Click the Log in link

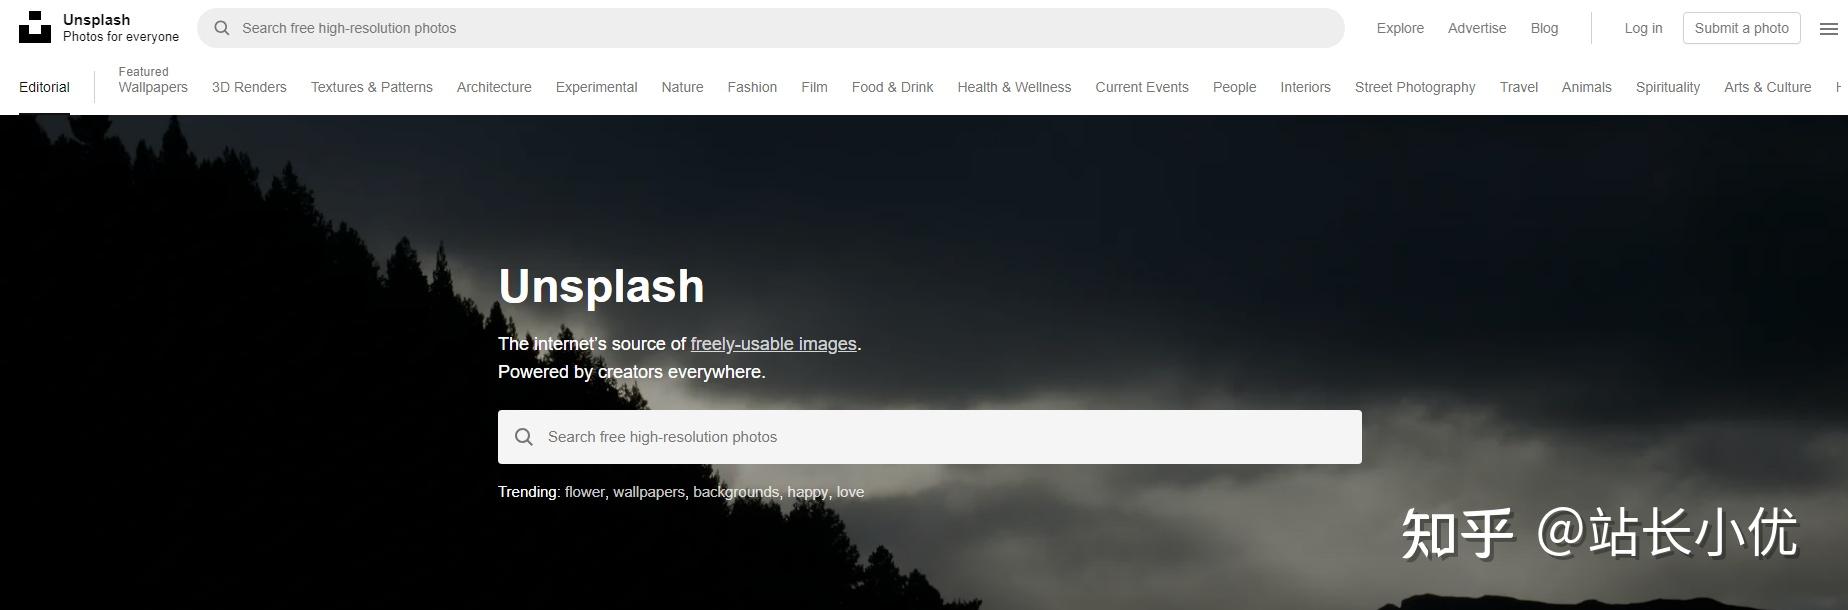[1643, 28]
